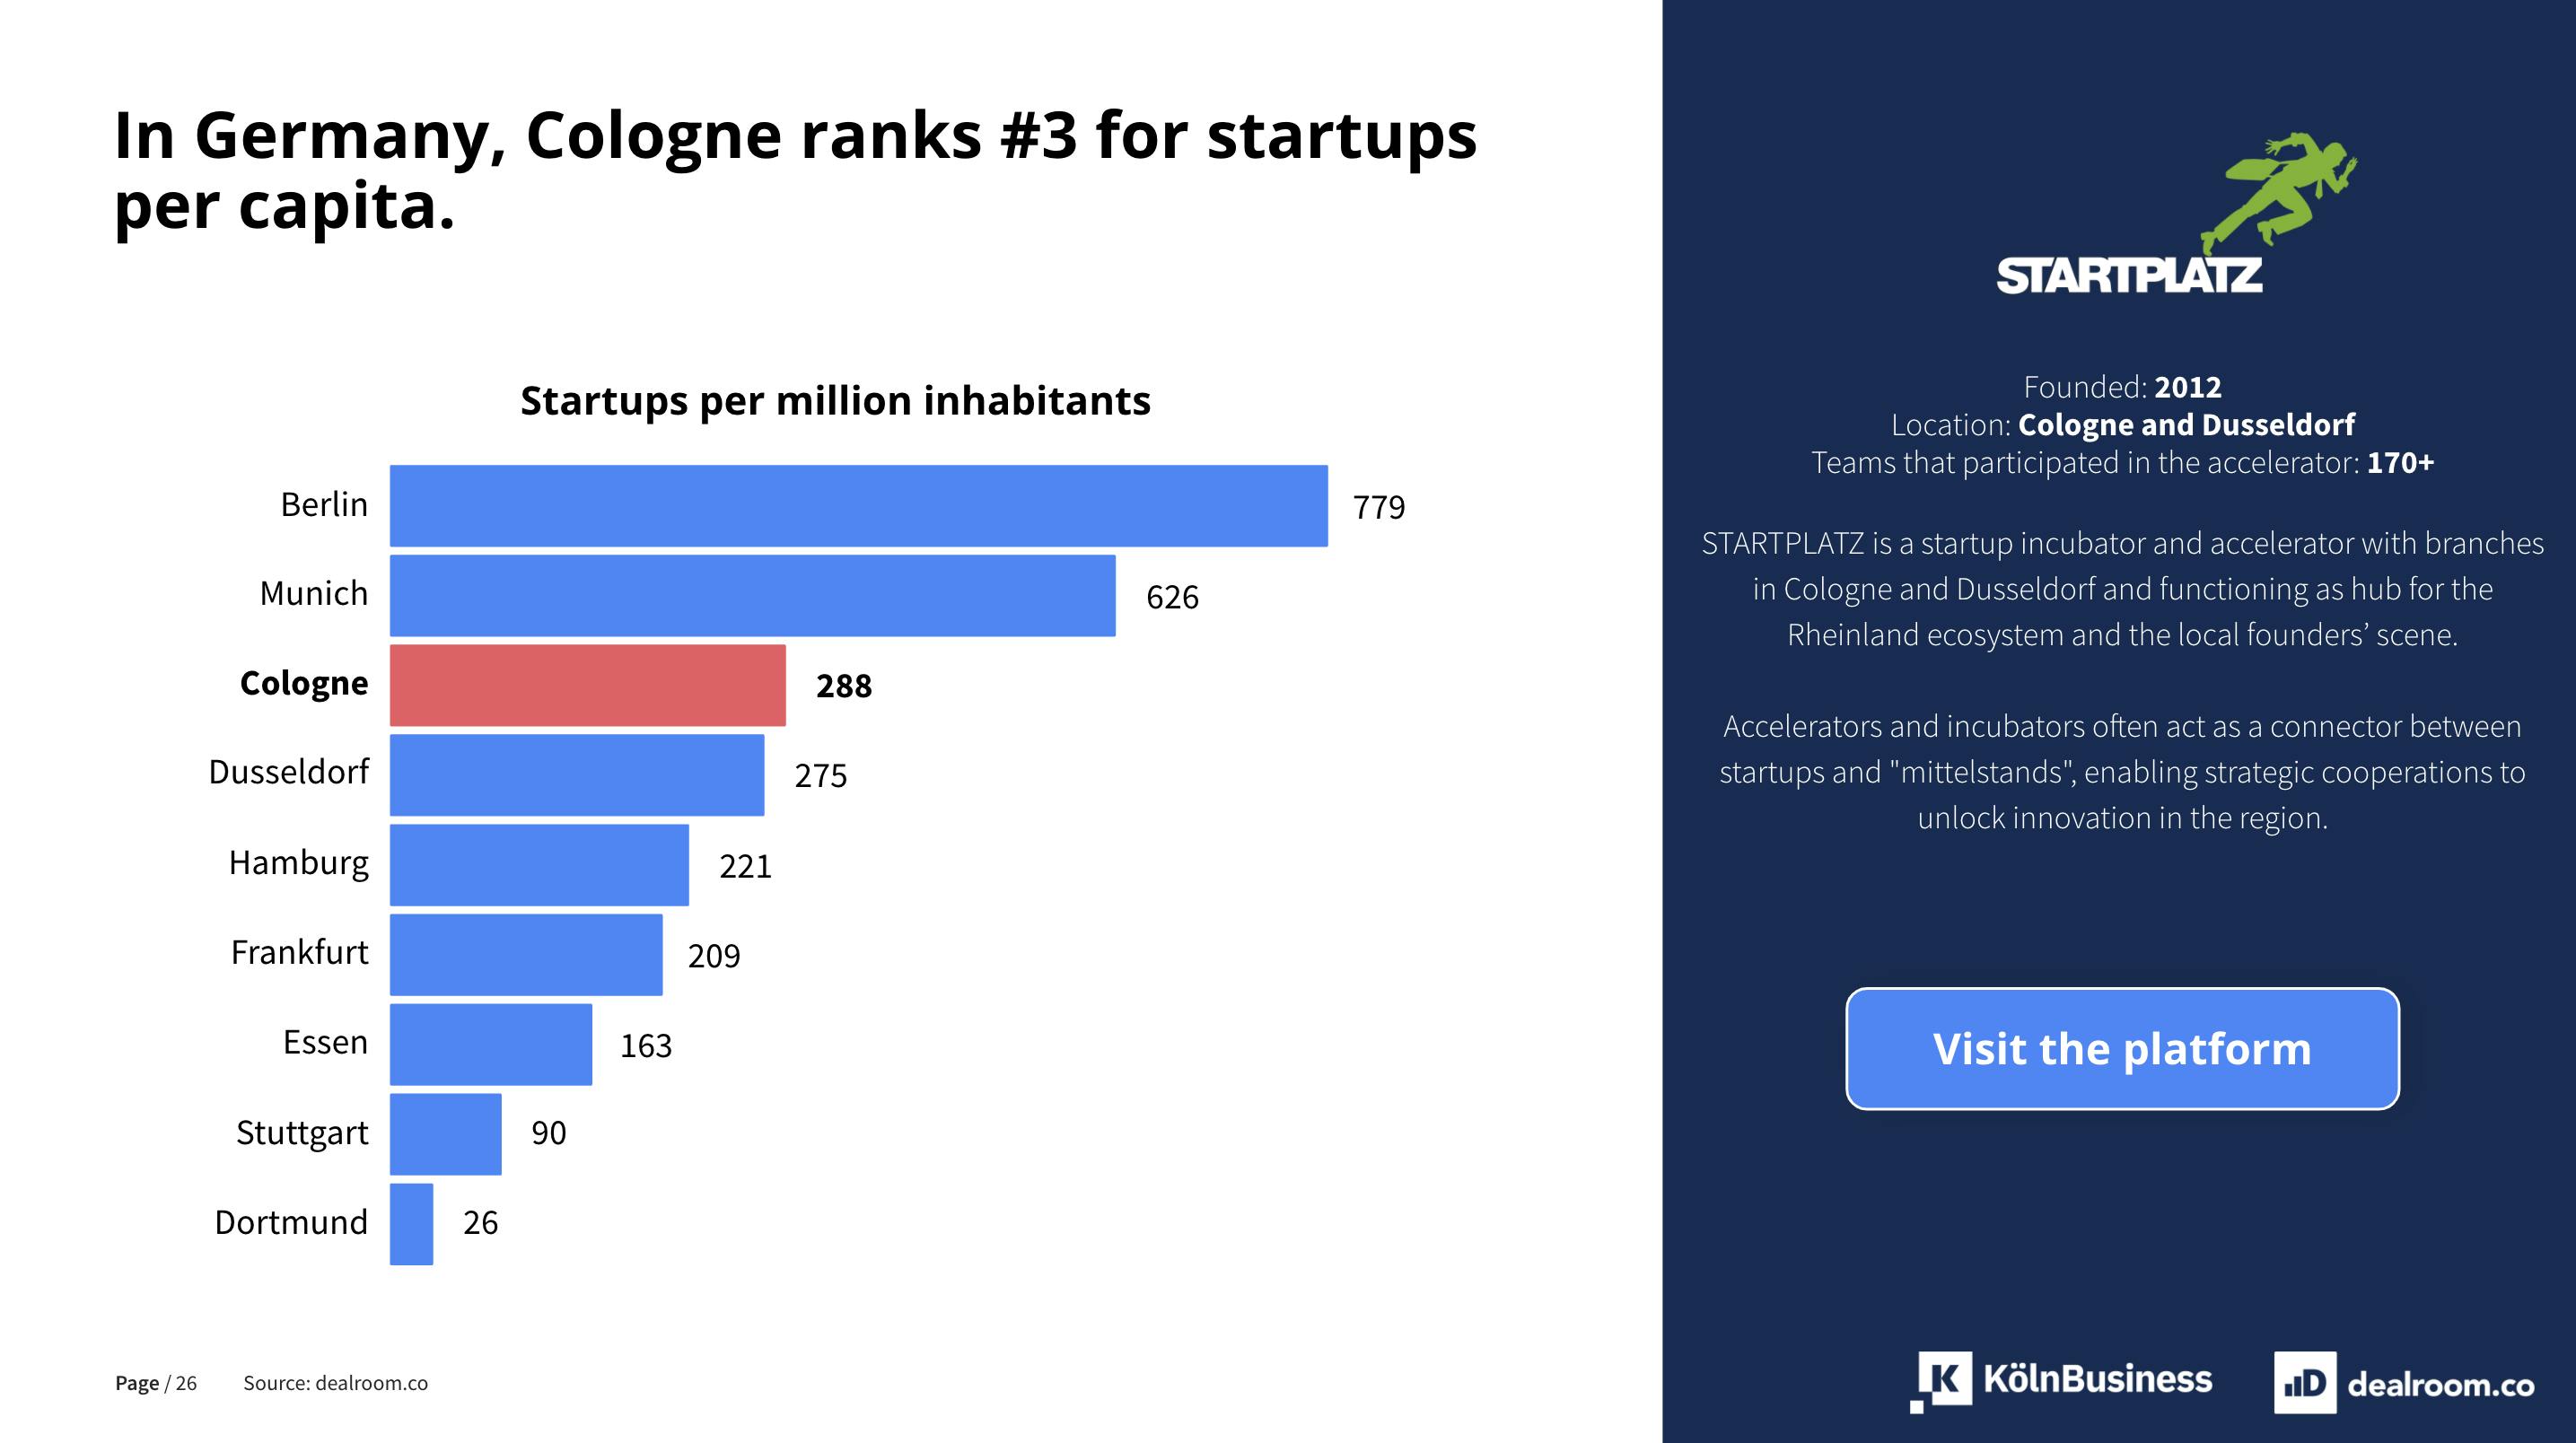
Task: Click the STARTPLATZ wordmark text
Action: click(x=2129, y=276)
